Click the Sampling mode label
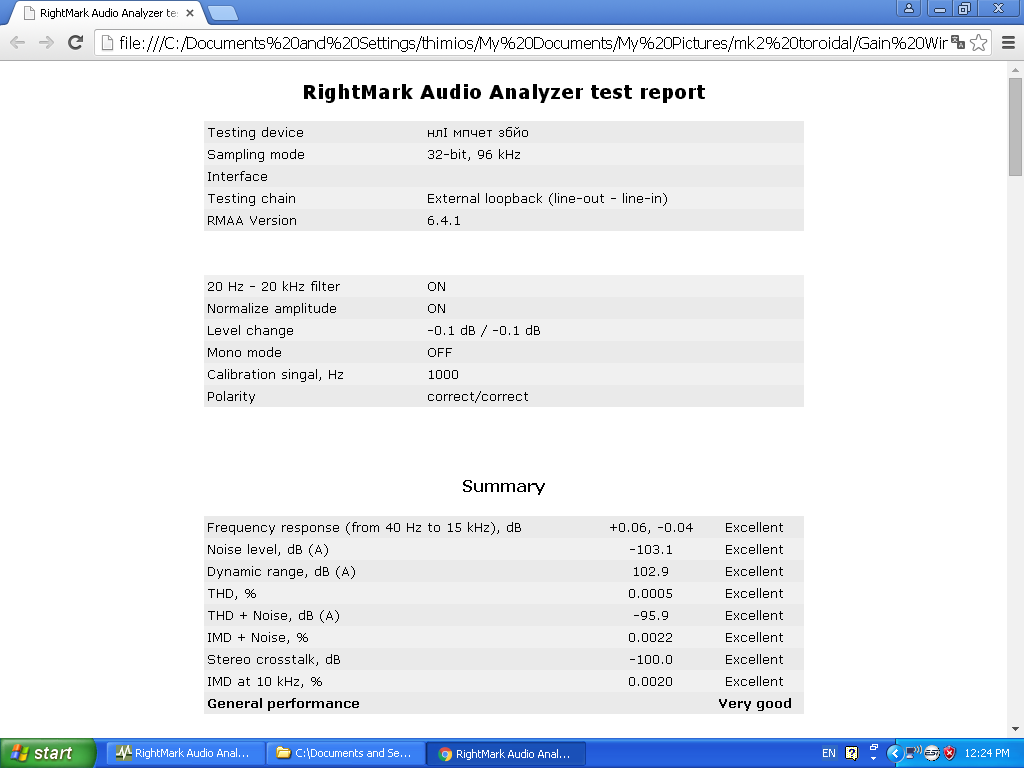This screenshot has width=1024, height=768. tap(255, 155)
